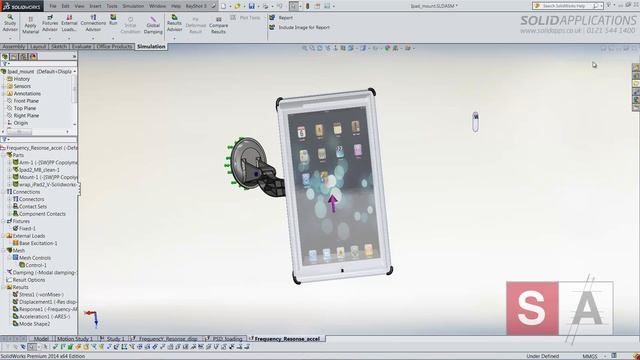Expand the Contact Sets node
Viewport: 640px width, 360px height.
click(10, 207)
